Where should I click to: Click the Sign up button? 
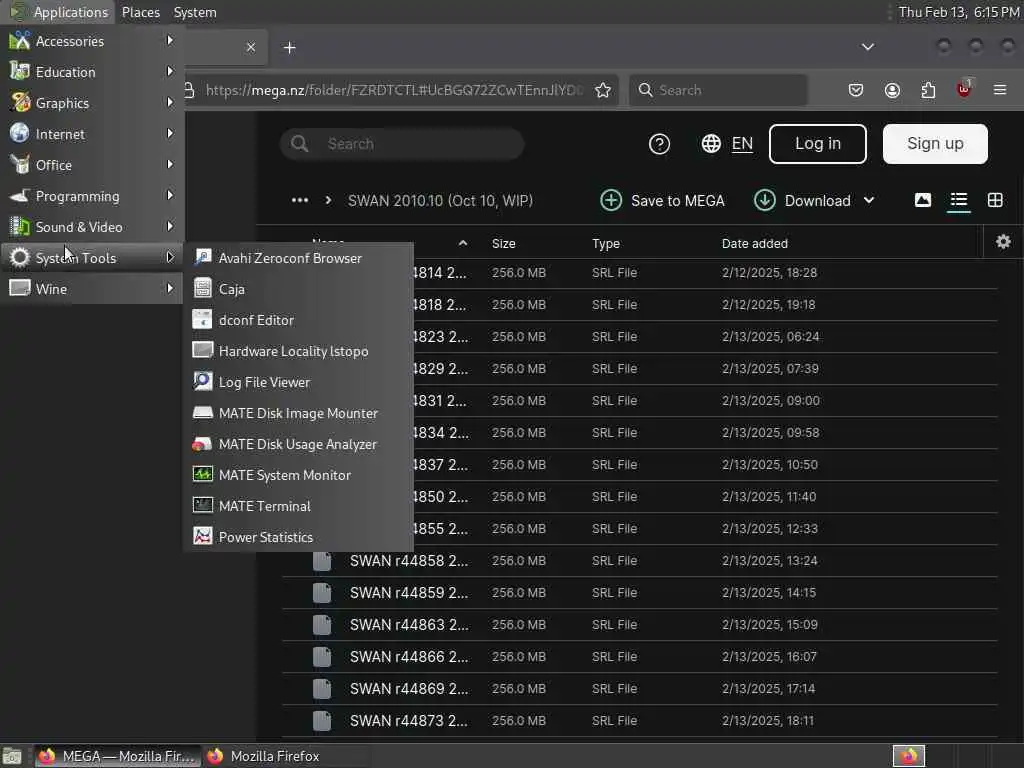(x=935, y=144)
